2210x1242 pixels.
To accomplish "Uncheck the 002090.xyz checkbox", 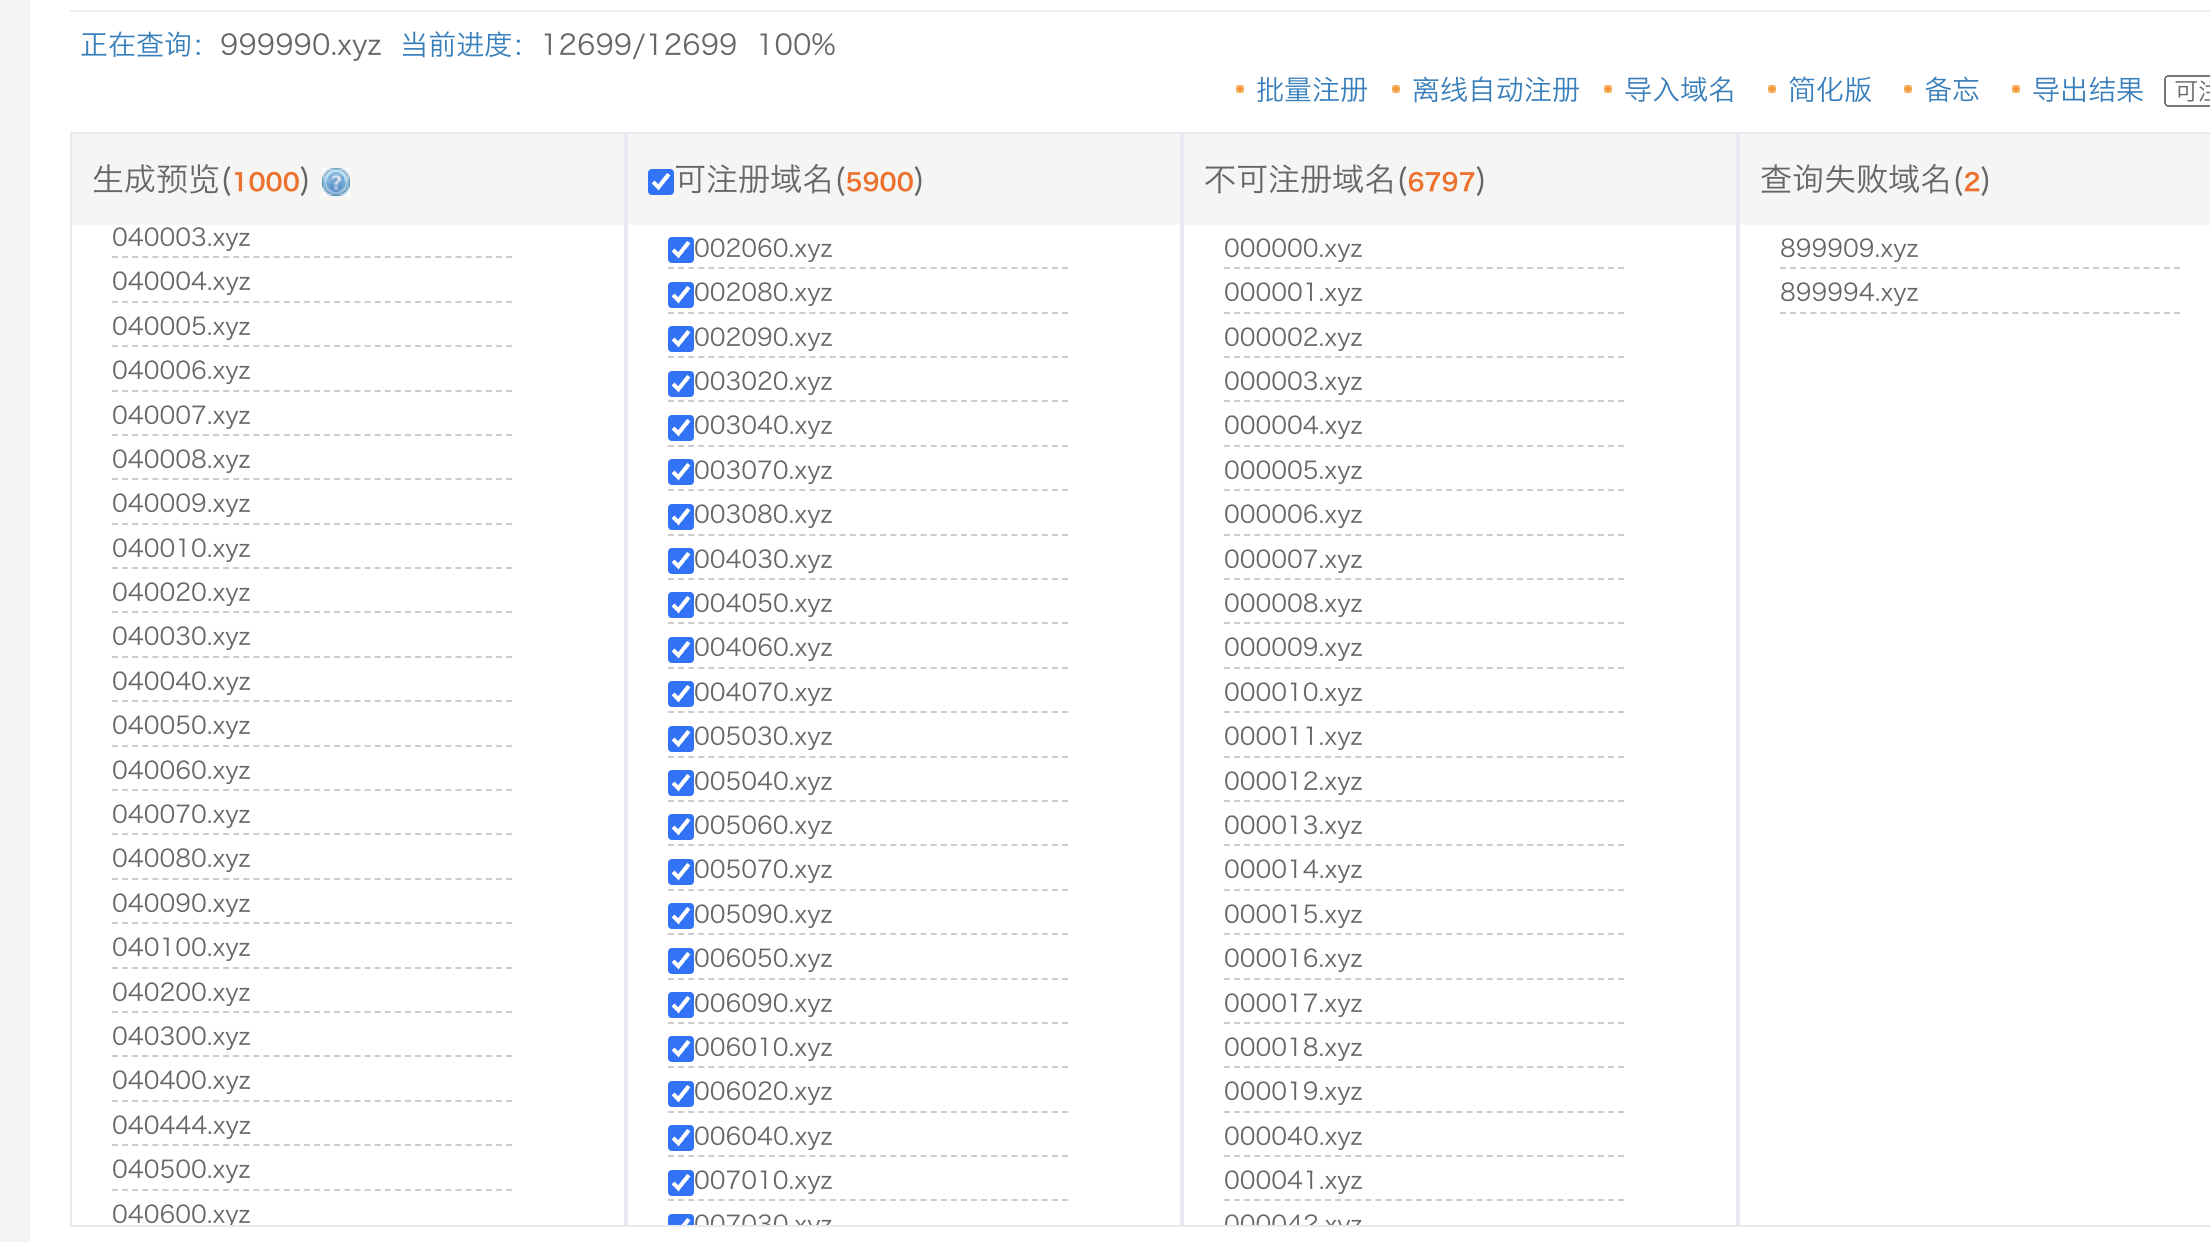I will coord(681,339).
